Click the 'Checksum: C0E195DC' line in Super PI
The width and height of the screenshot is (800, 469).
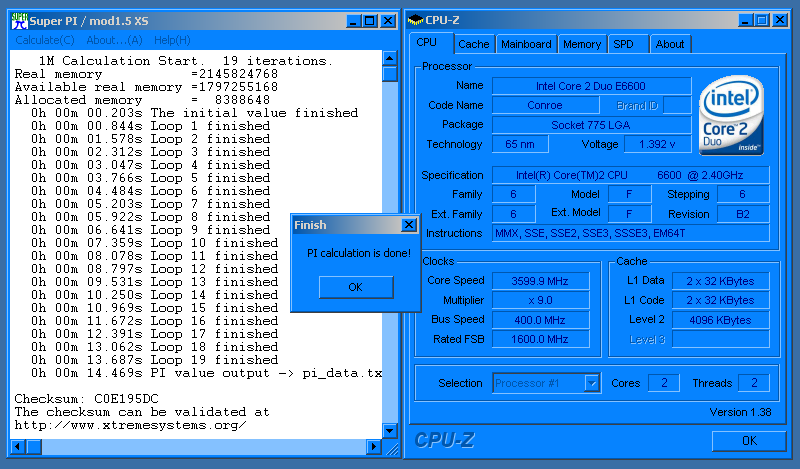86,399
